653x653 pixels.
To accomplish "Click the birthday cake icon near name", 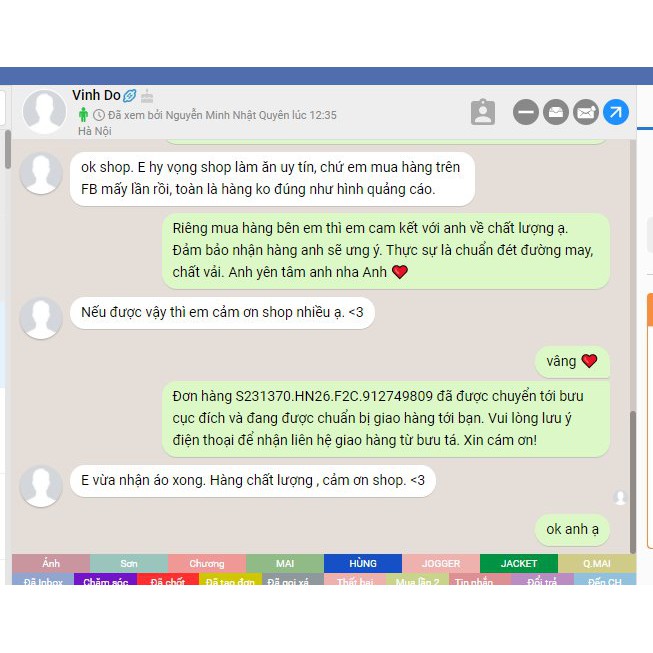I will point(147,96).
